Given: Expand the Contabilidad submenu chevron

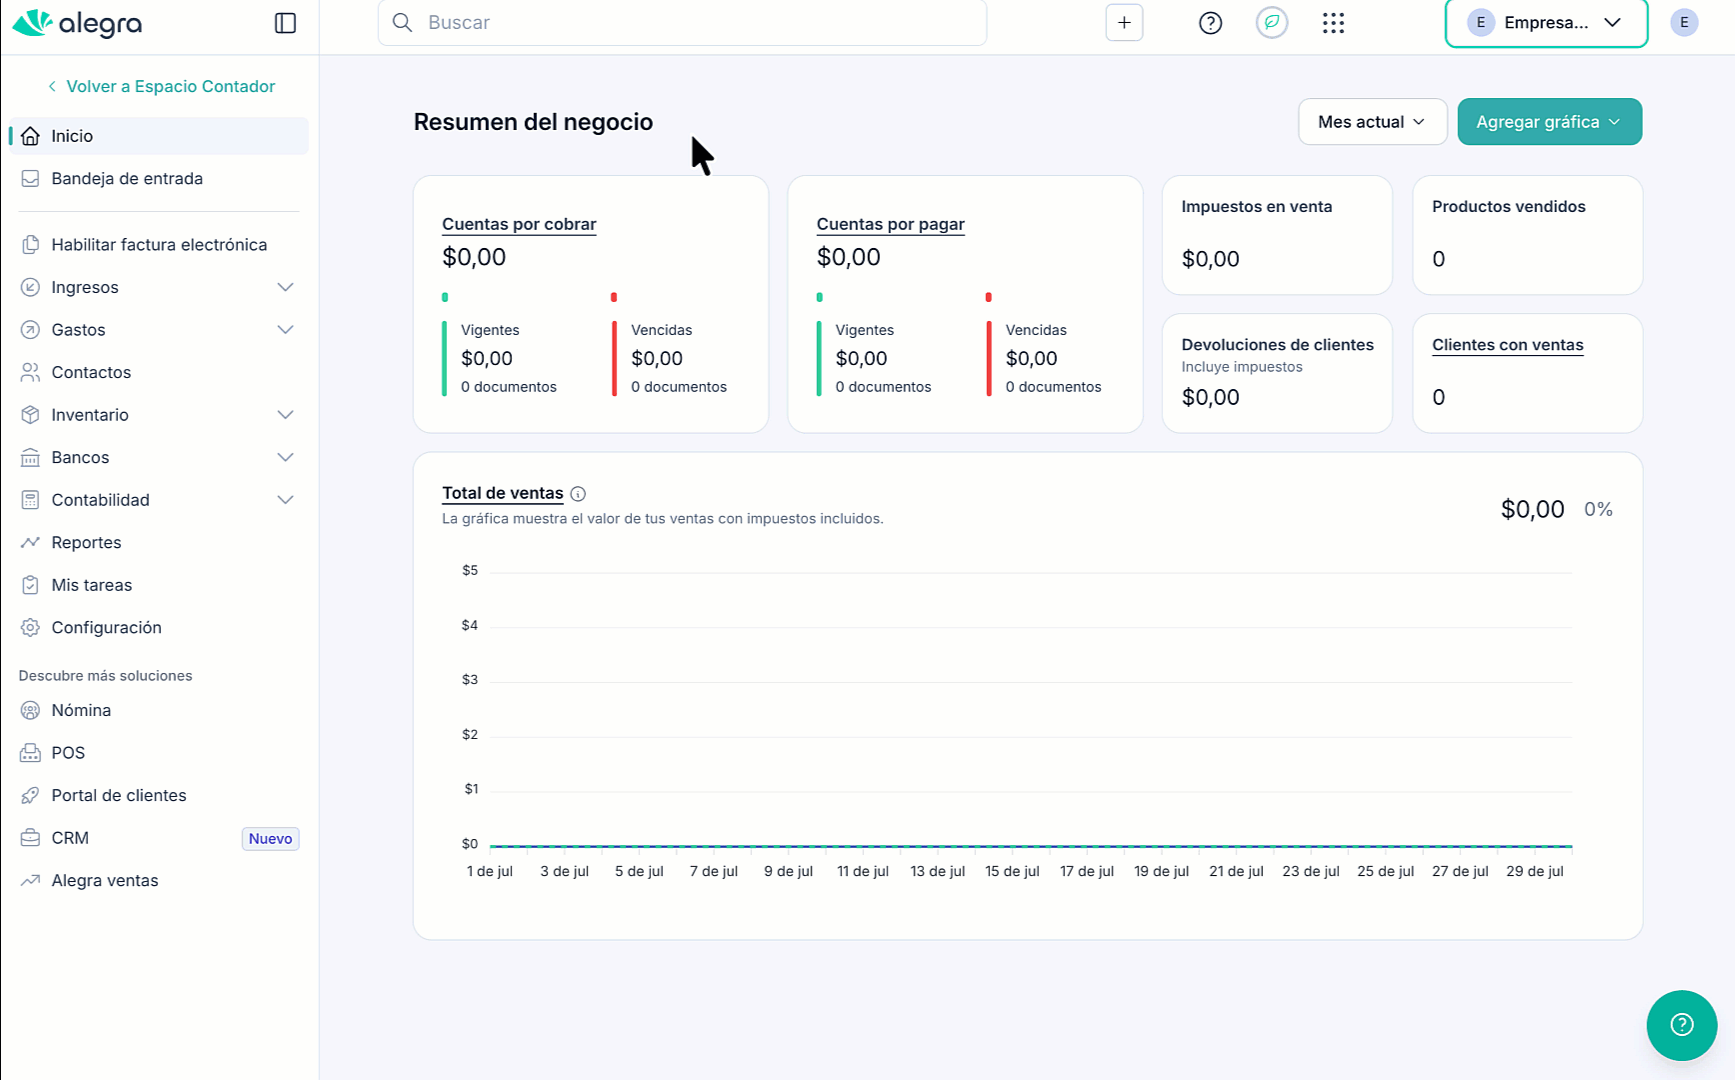Looking at the screenshot, I should [x=285, y=500].
